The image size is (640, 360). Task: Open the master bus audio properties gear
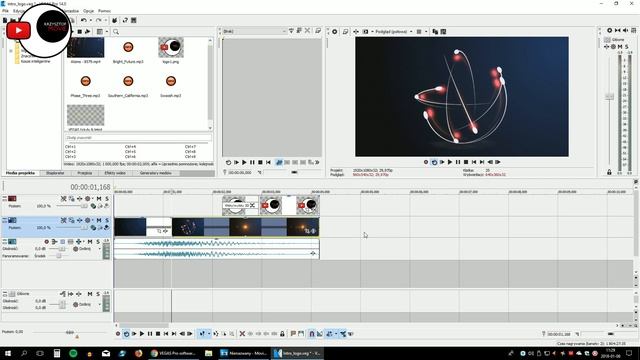[x=609, y=31]
